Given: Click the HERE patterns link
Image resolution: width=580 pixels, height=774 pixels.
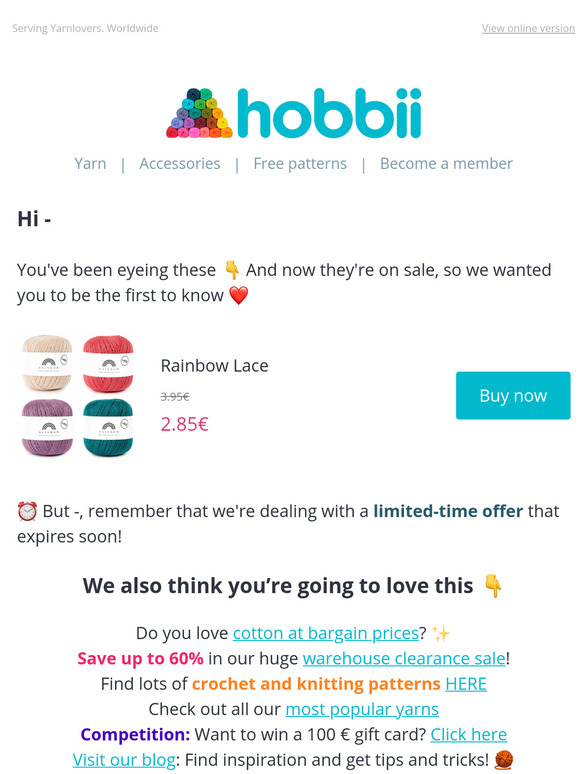Looking at the screenshot, I should [x=466, y=684].
